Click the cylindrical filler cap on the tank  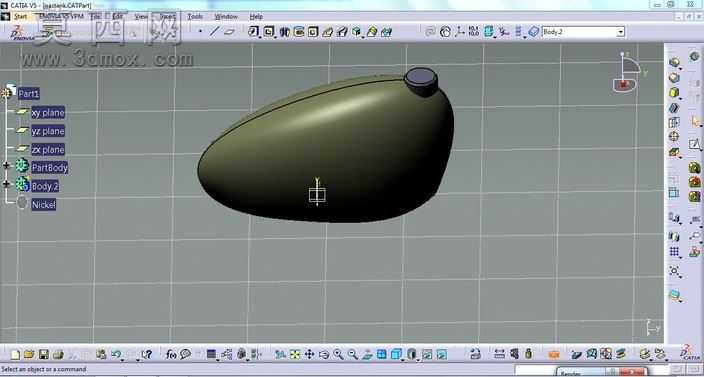tap(421, 81)
